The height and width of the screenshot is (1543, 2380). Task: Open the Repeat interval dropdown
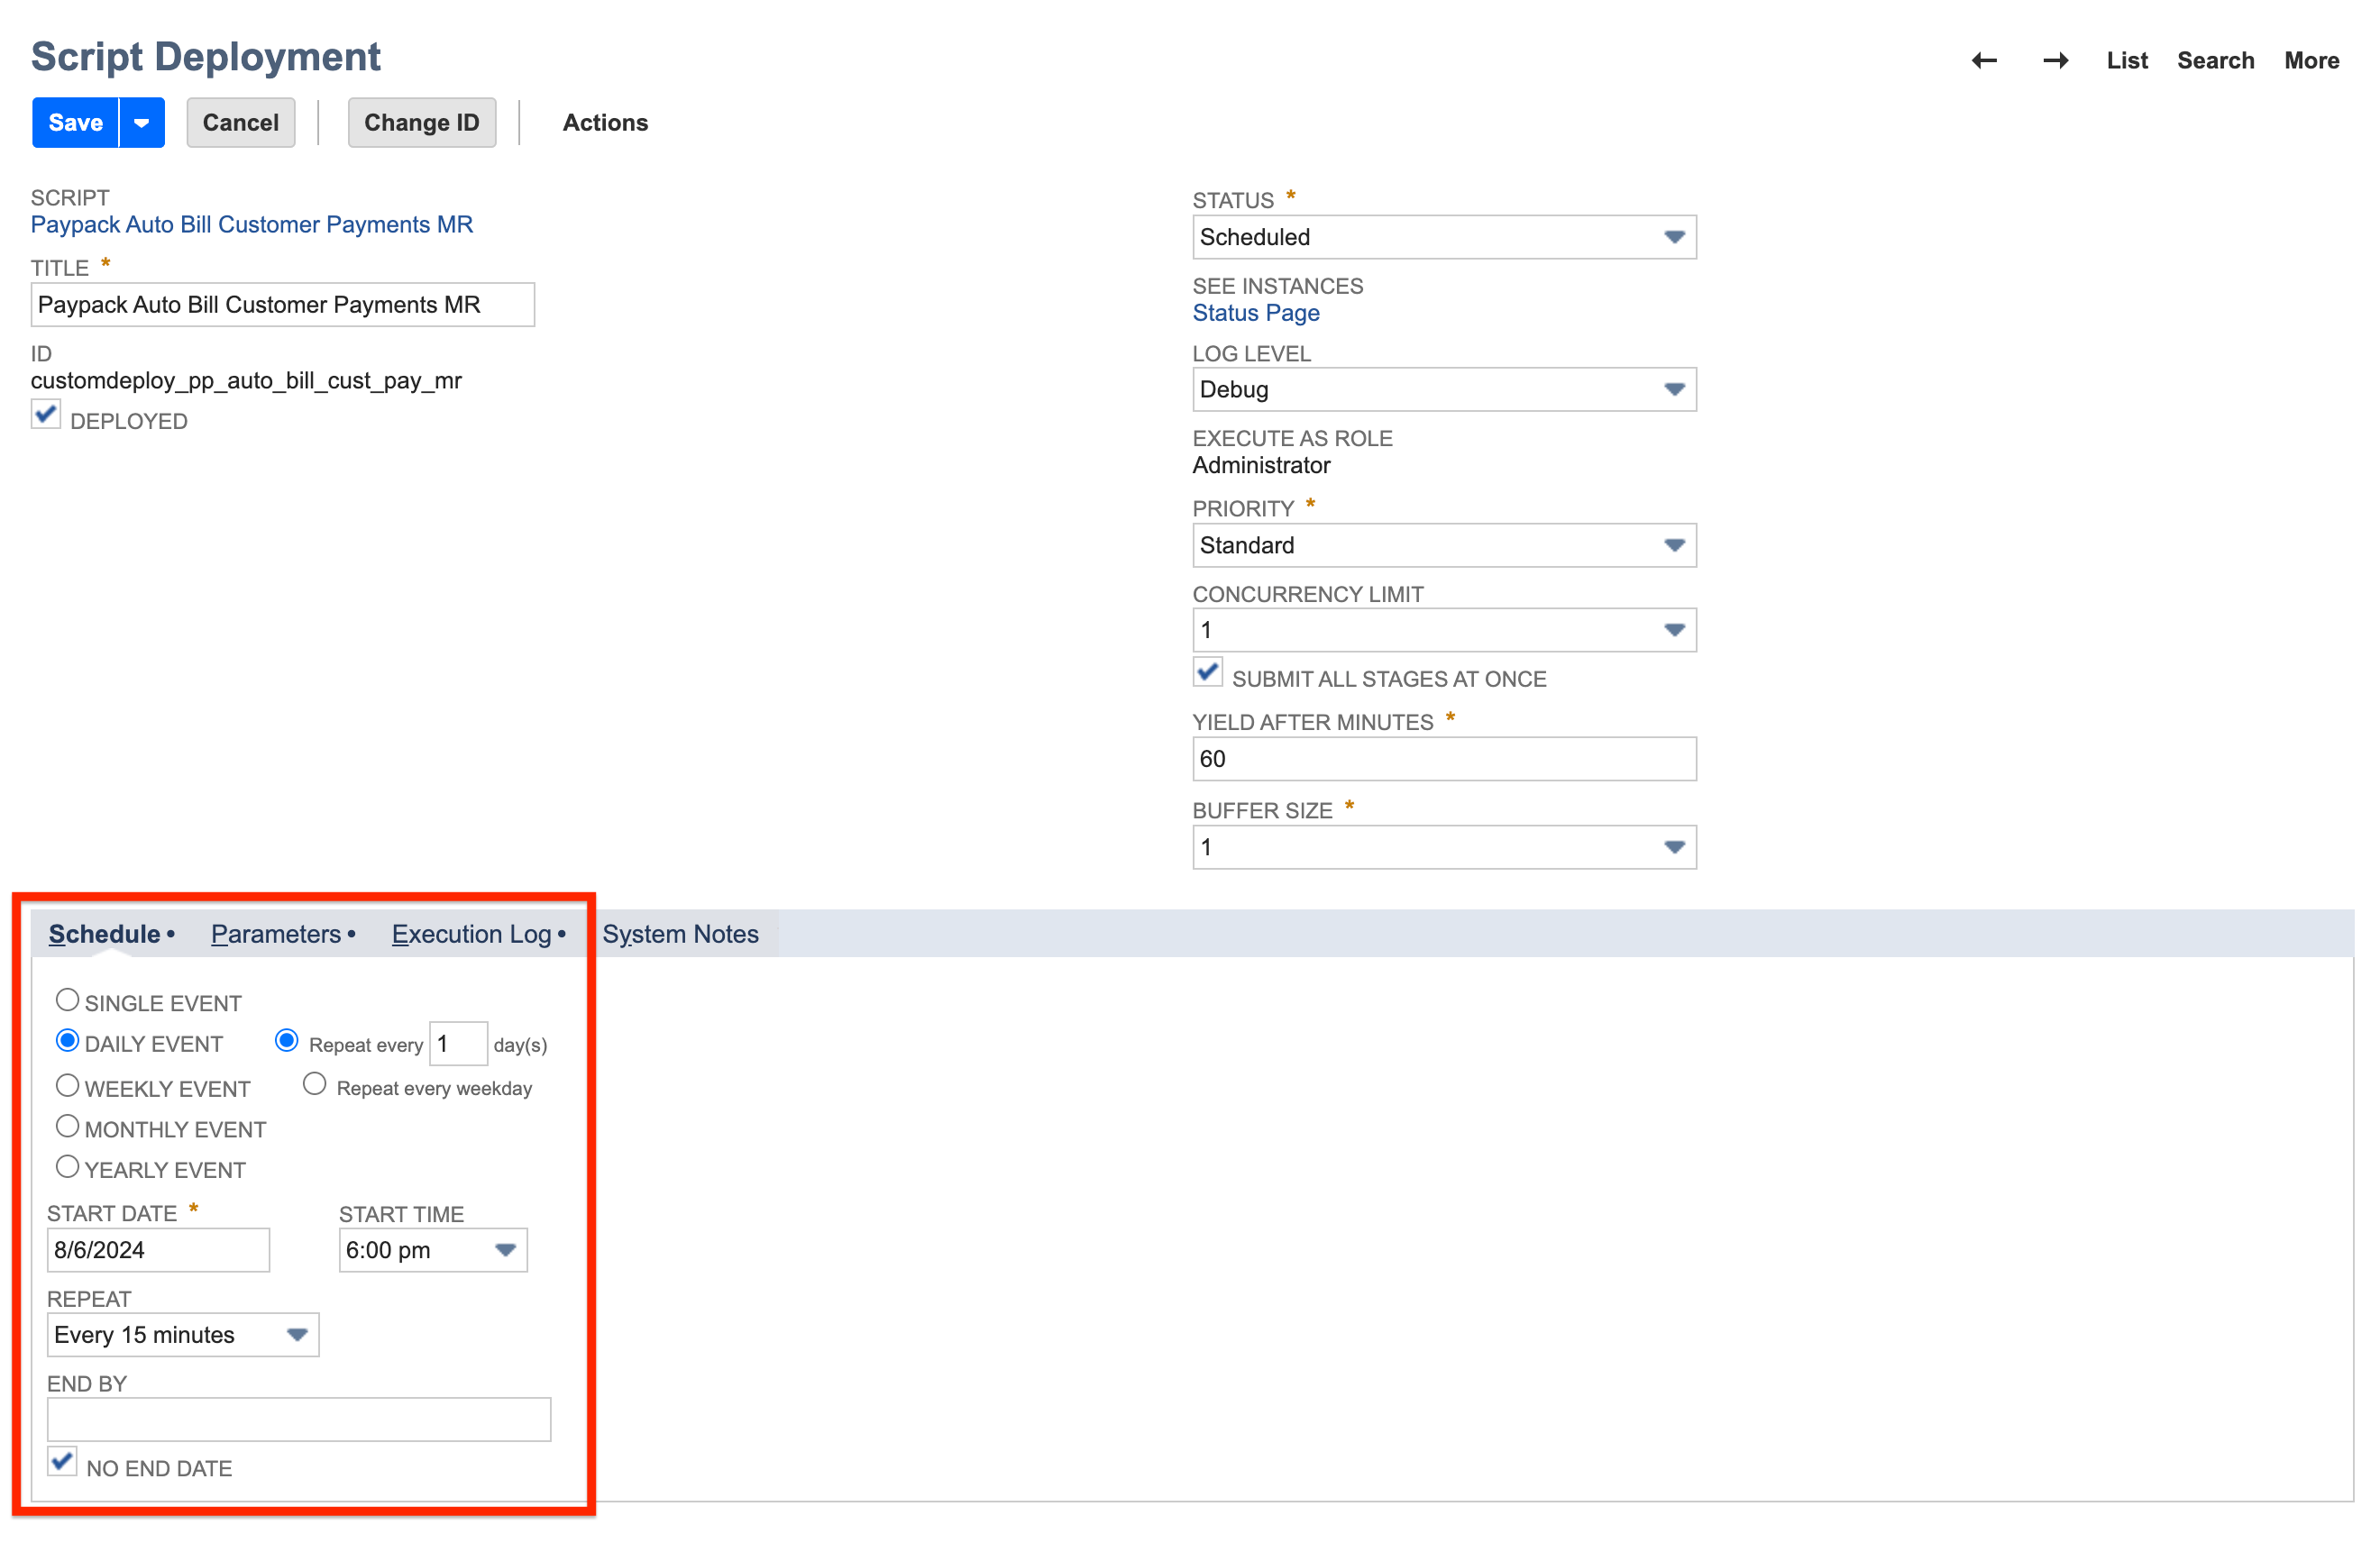pos(296,1334)
